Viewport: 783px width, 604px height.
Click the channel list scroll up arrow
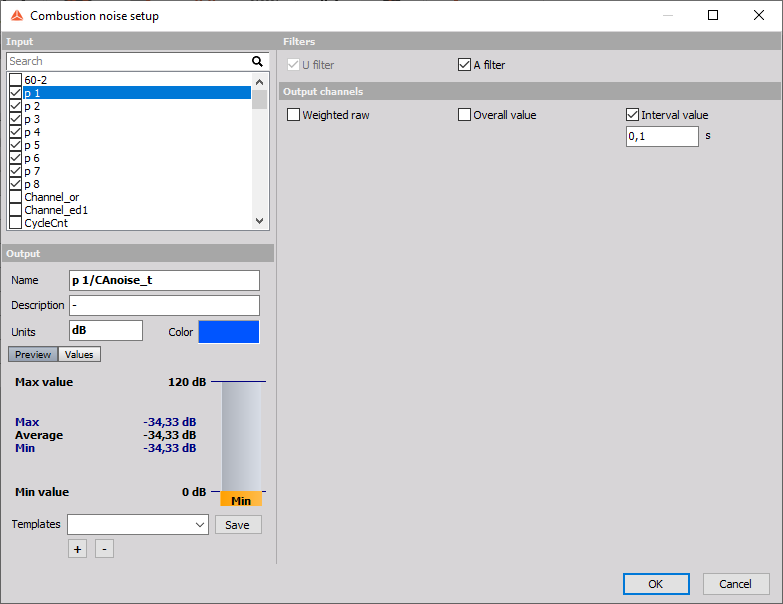click(x=260, y=81)
